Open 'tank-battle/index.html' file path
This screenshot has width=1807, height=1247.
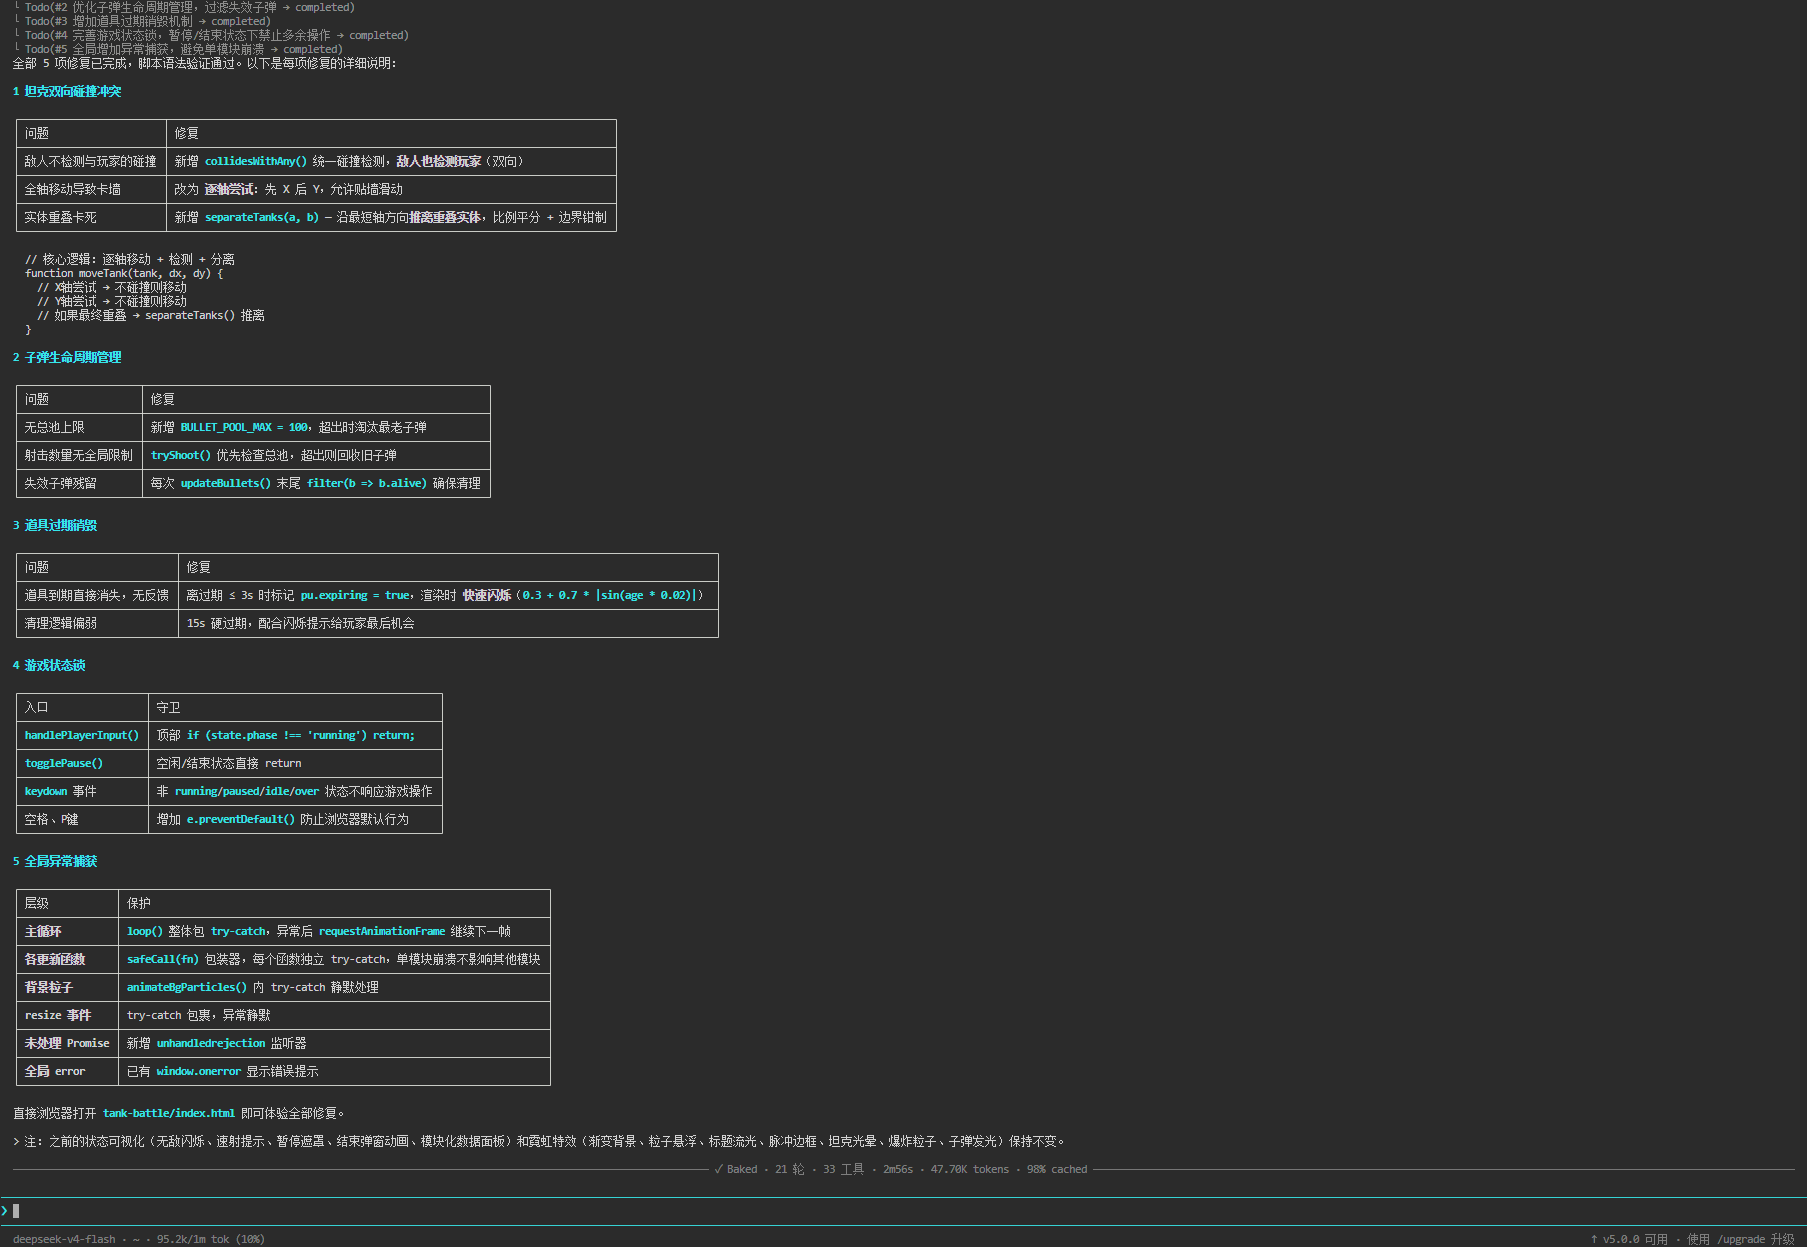tap(169, 1113)
